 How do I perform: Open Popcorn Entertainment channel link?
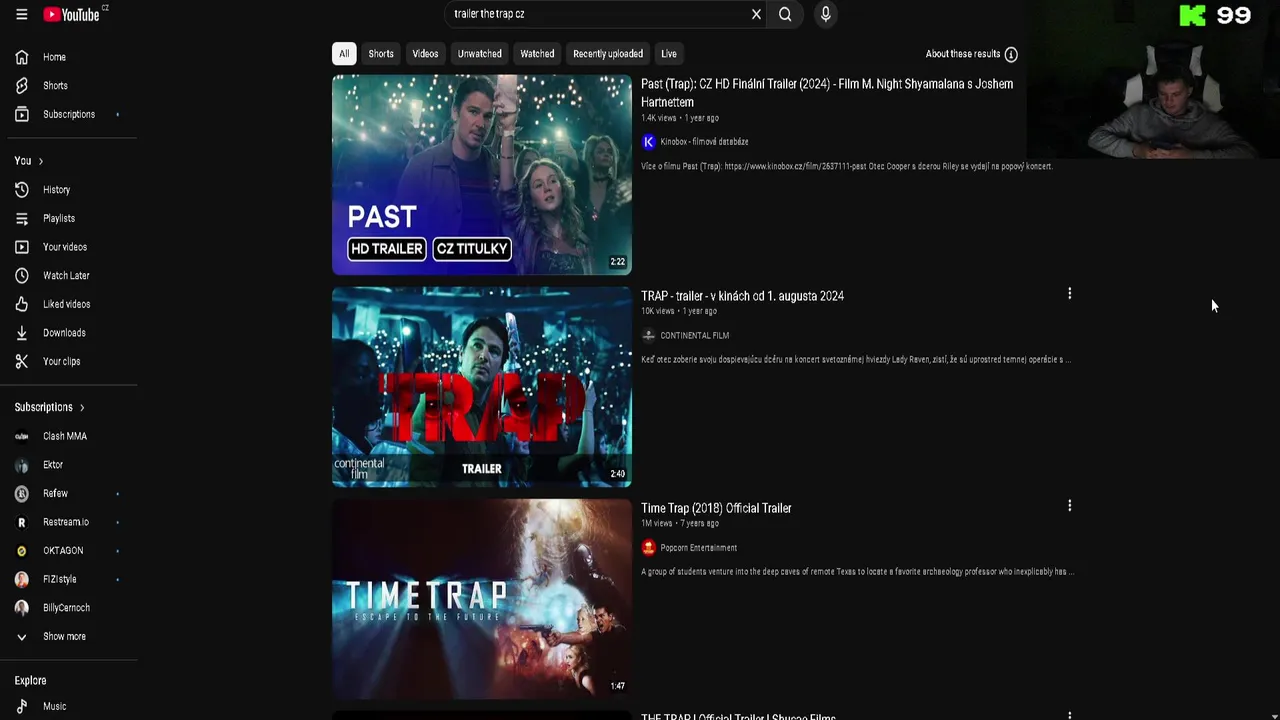tap(698, 548)
